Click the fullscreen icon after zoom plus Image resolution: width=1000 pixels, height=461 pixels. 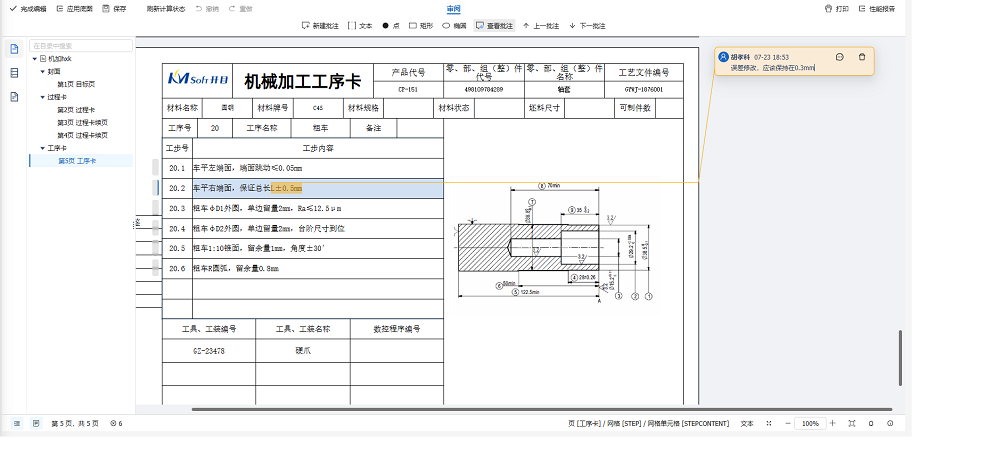(x=852, y=423)
